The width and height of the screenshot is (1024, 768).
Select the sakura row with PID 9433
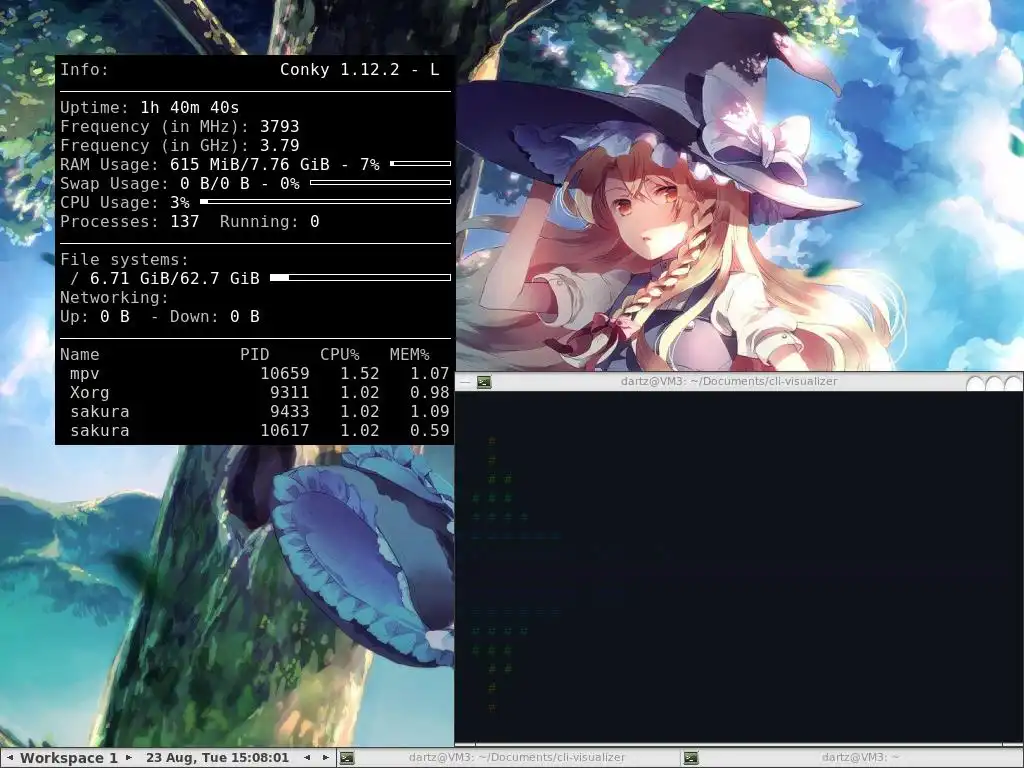pos(255,411)
